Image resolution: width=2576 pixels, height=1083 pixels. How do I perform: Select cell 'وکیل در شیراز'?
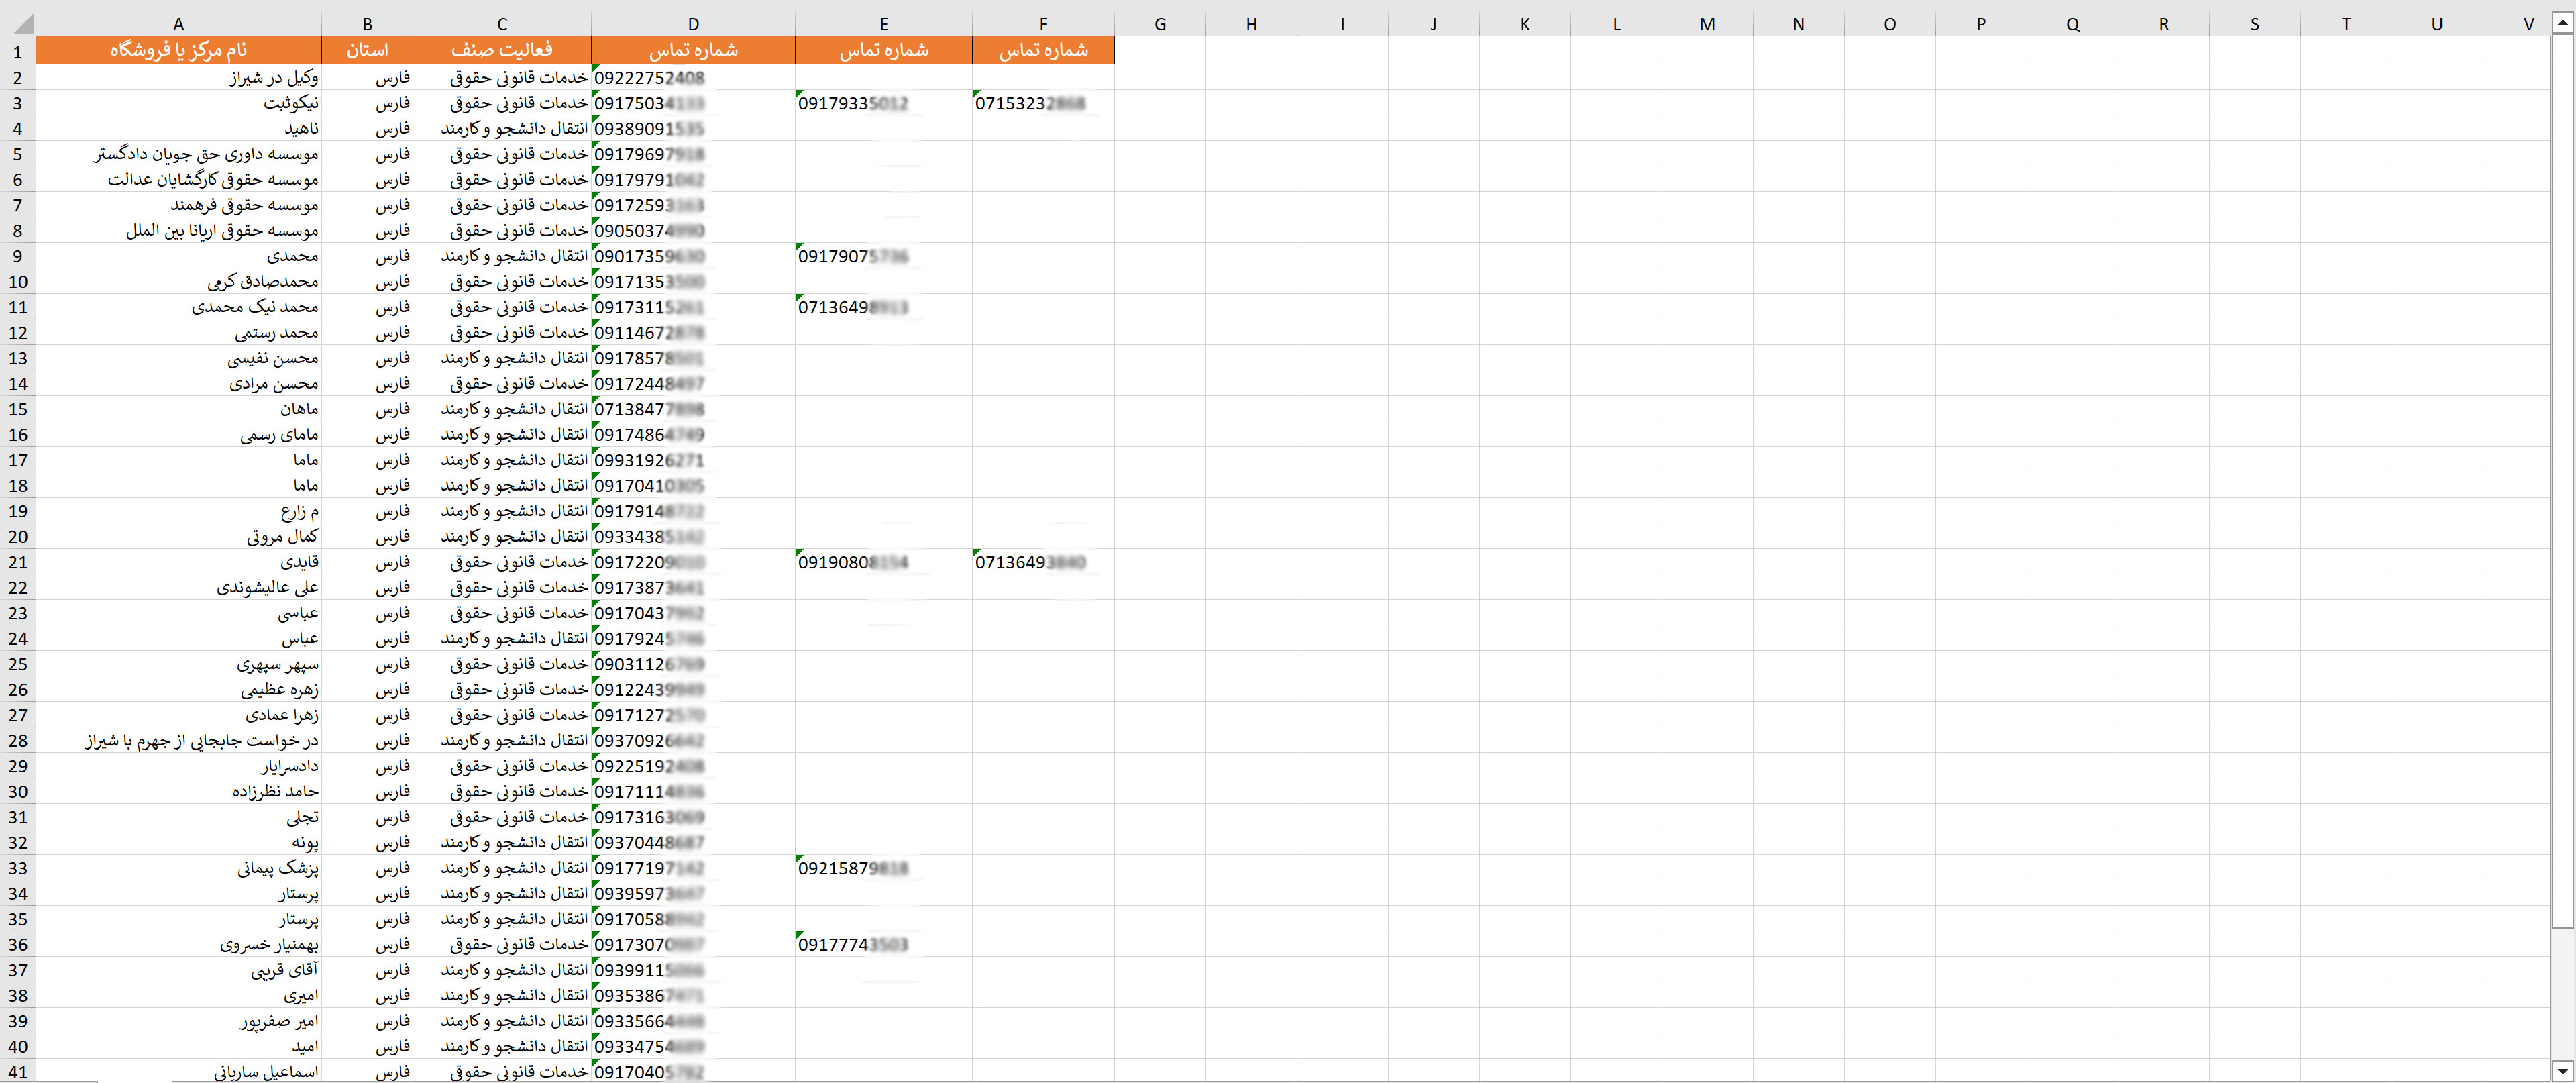pyautogui.click(x=178, y=77)
